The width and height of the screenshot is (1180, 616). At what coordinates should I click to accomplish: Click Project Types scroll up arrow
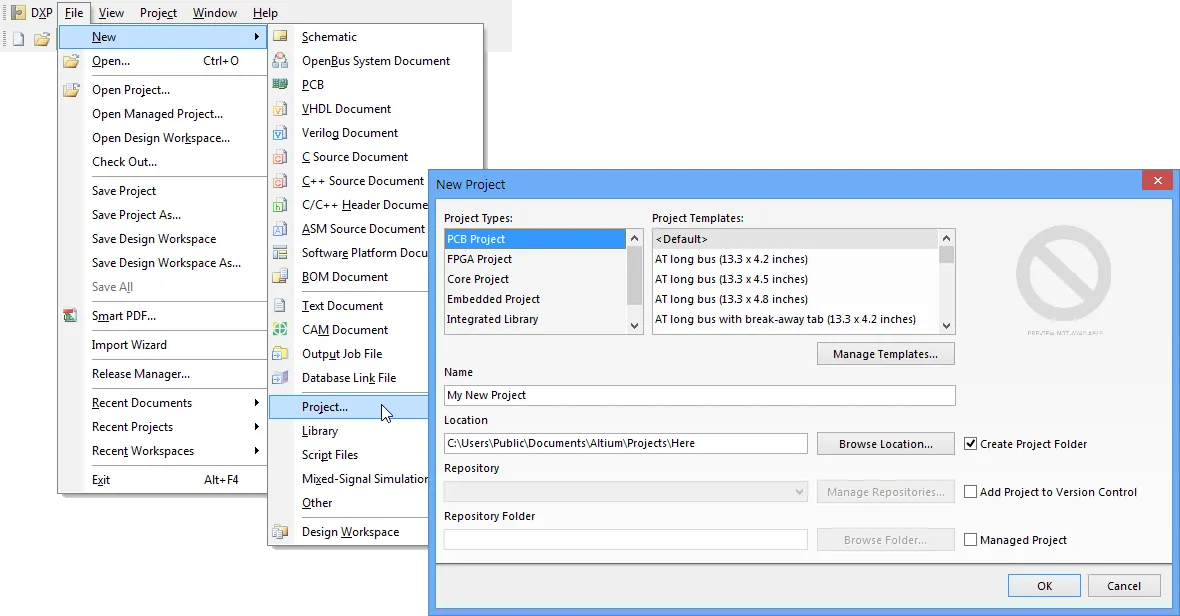tap(634, 238)
